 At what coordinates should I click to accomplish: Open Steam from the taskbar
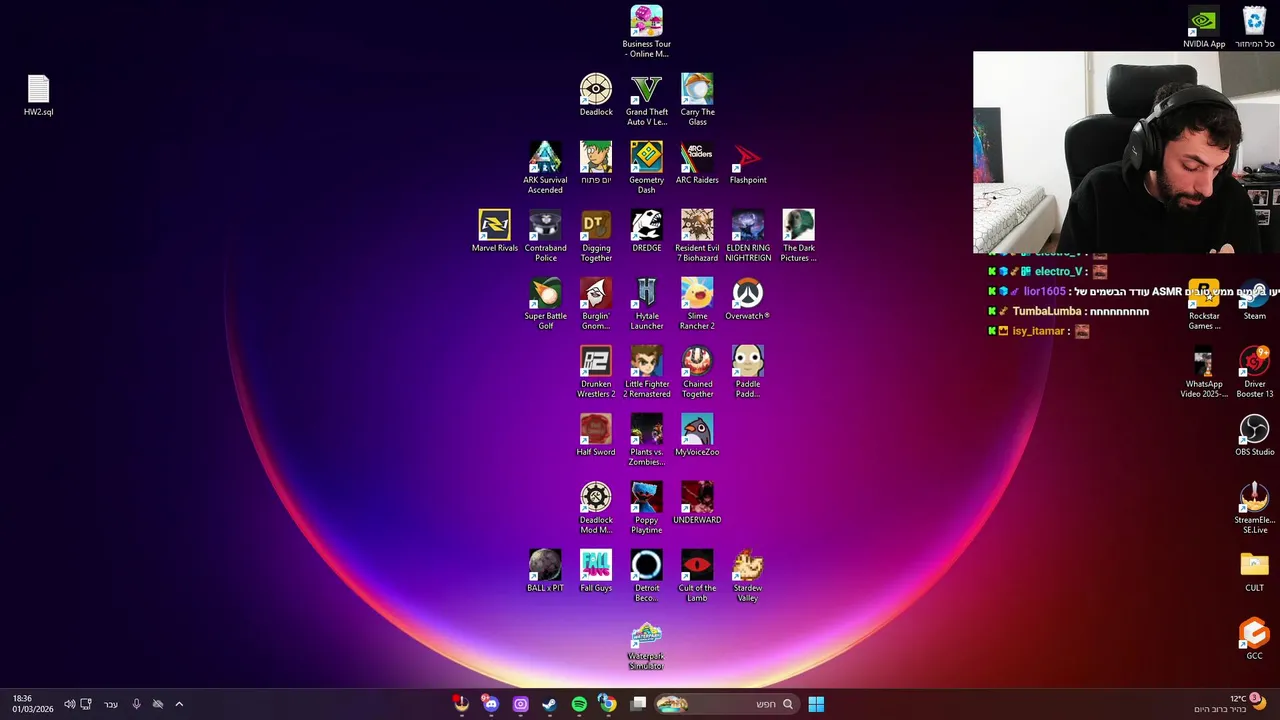point(549,704)
